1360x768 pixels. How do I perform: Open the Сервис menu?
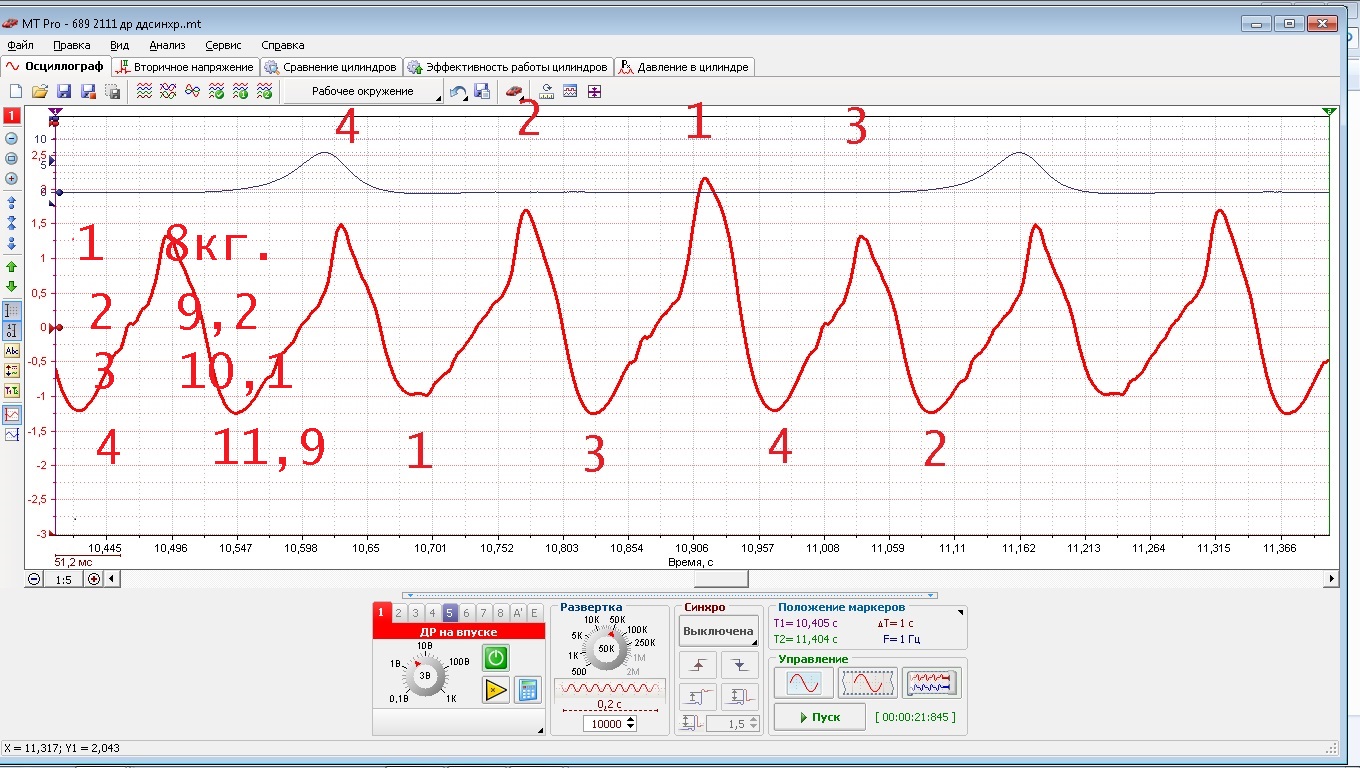pyautogui.click(x=223, y=45)
